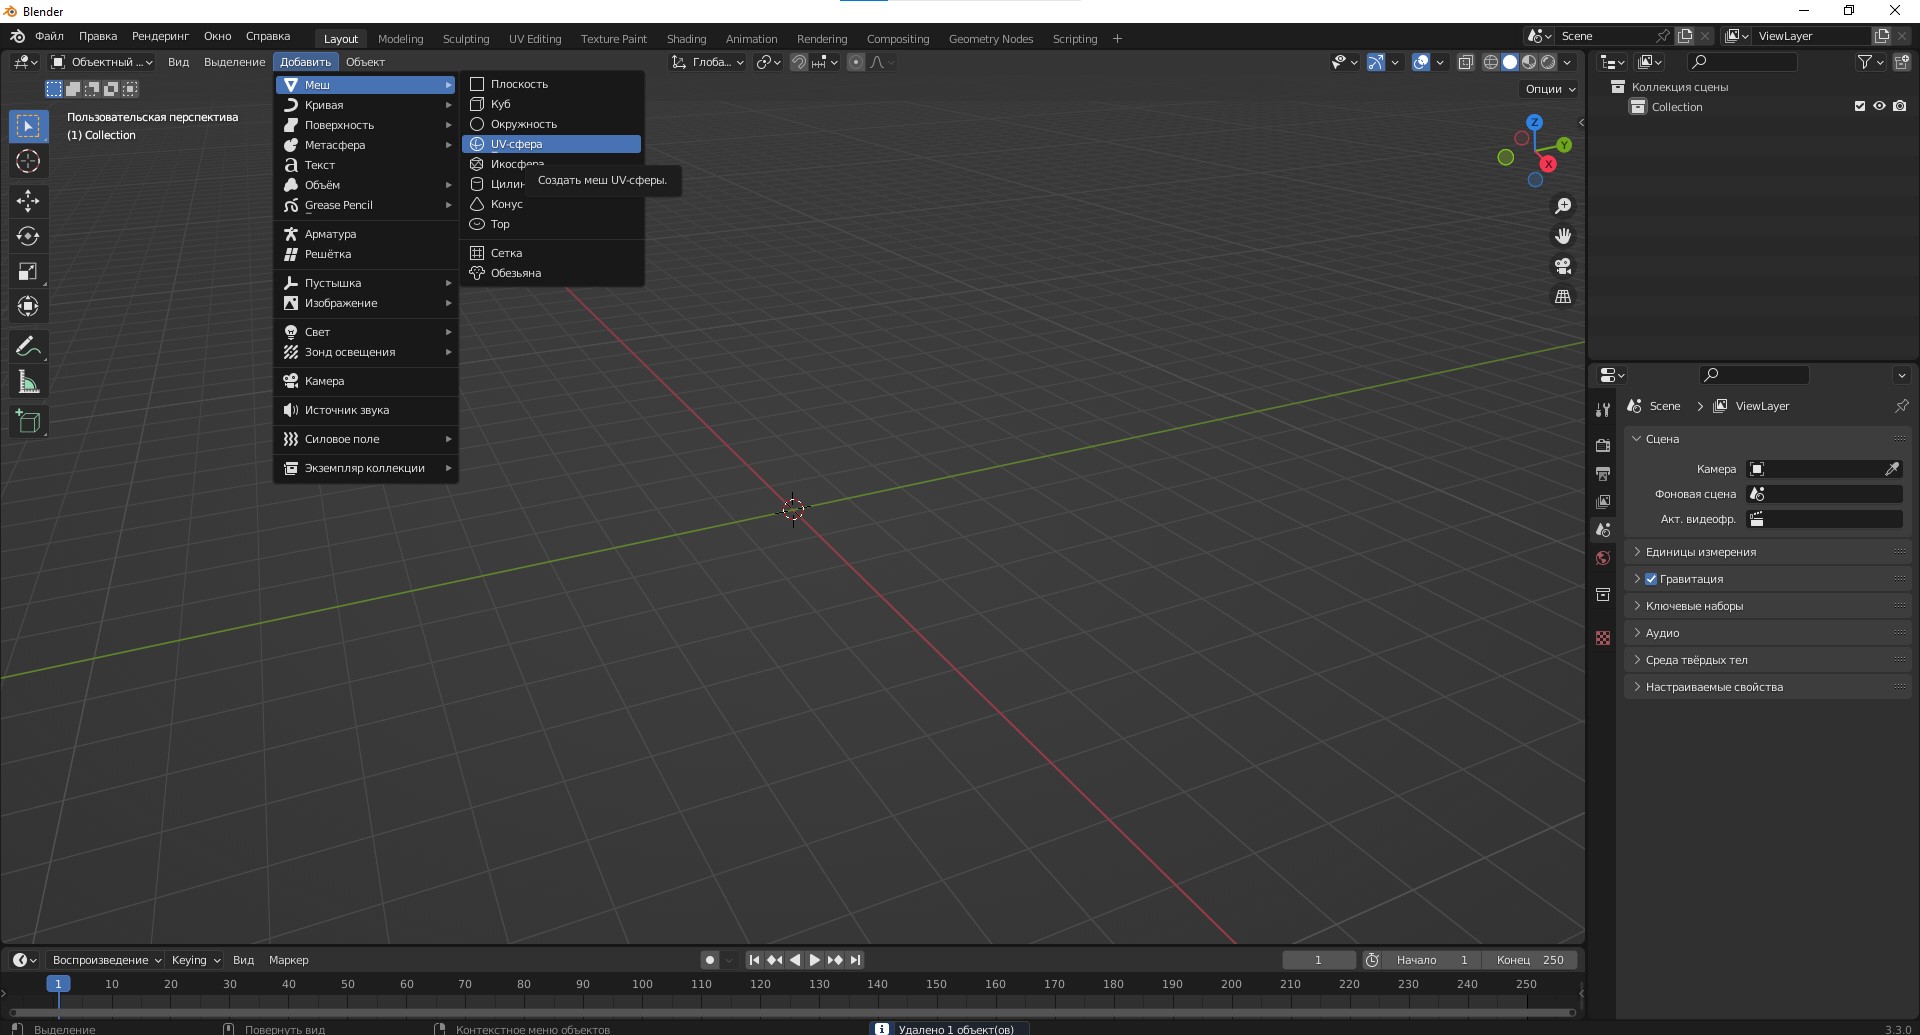Switch to material preview shading

[x=1529, y=62]
